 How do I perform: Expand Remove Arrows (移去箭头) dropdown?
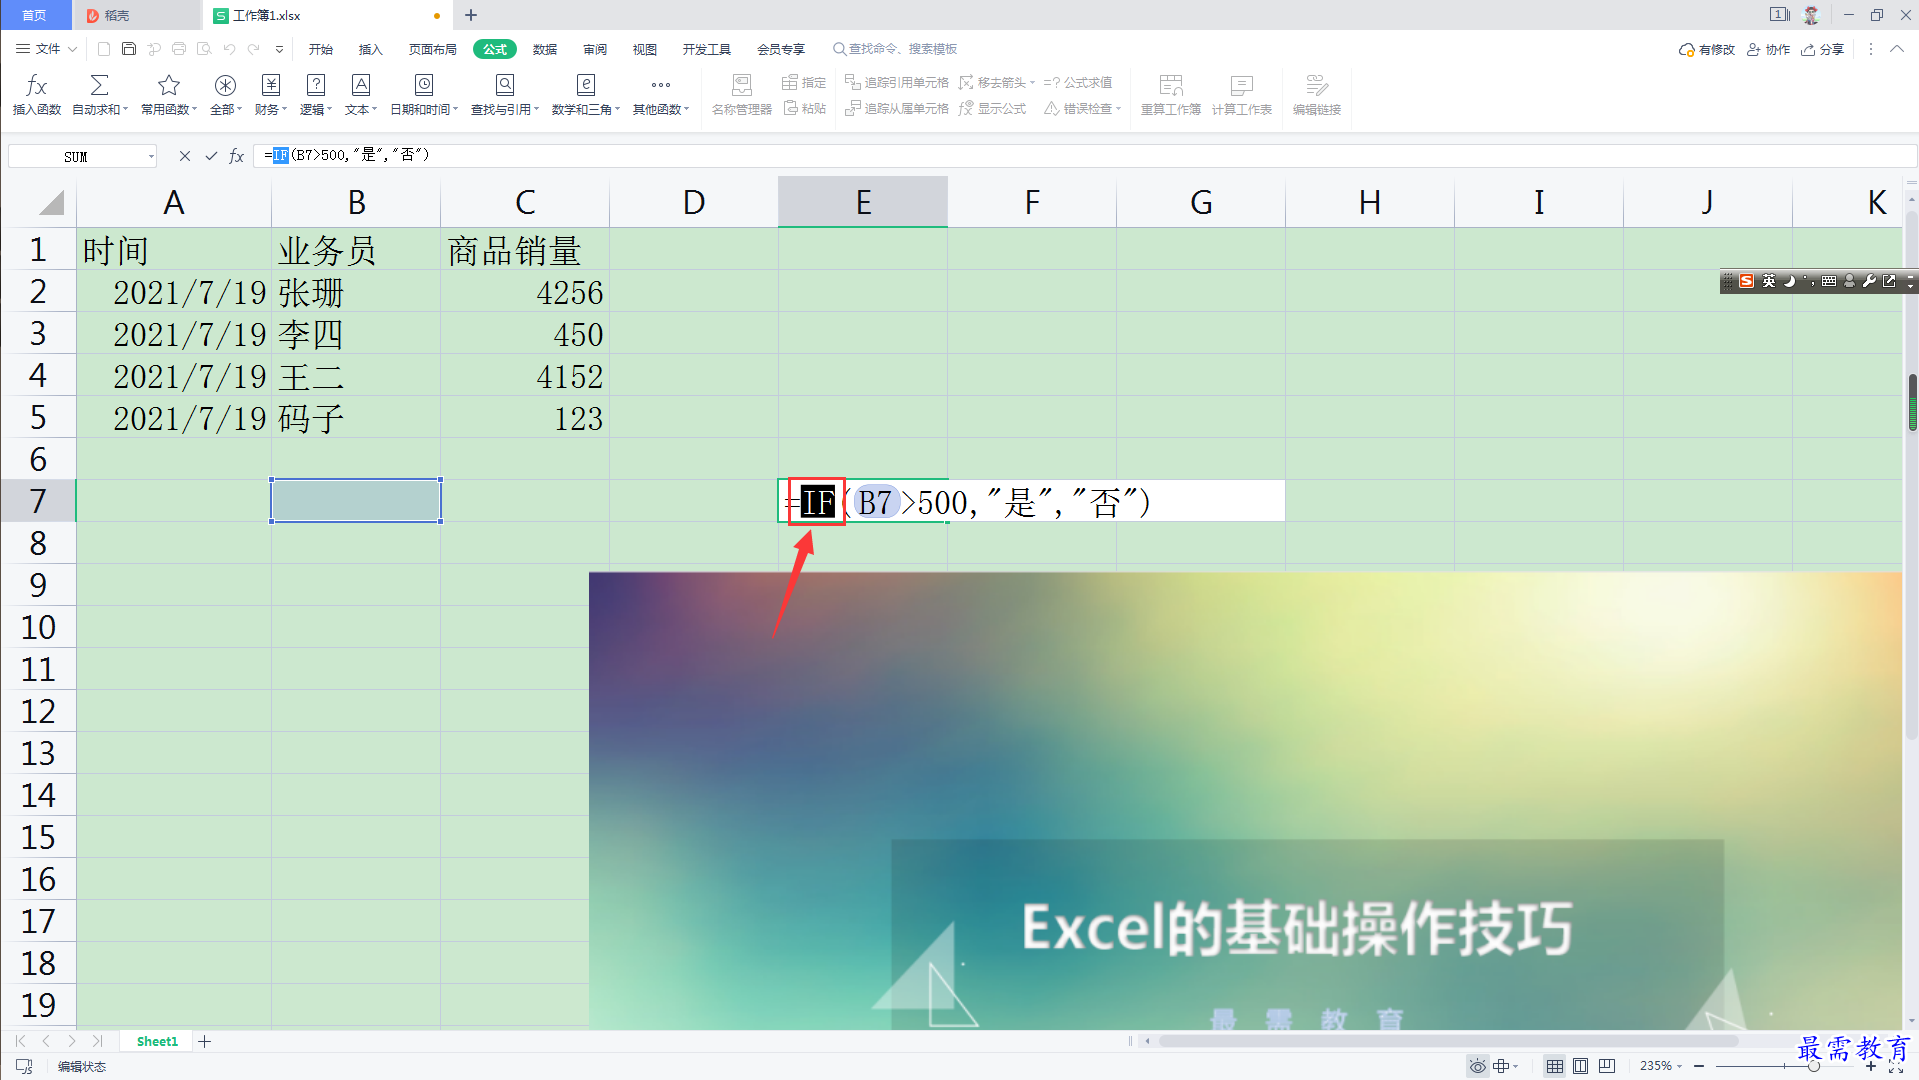click(1032, 83)
